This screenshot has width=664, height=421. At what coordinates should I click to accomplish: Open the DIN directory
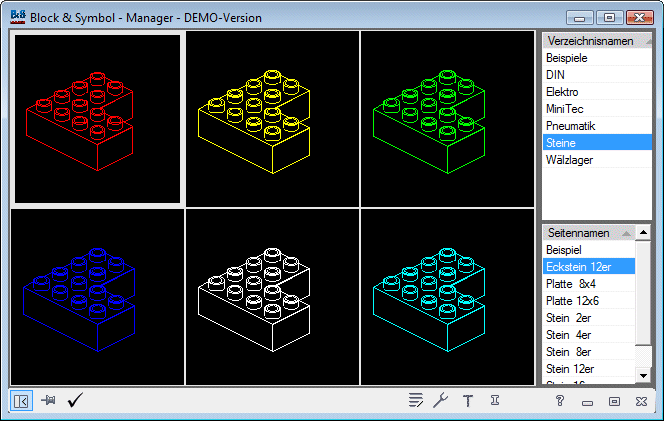tap(597, 75)
